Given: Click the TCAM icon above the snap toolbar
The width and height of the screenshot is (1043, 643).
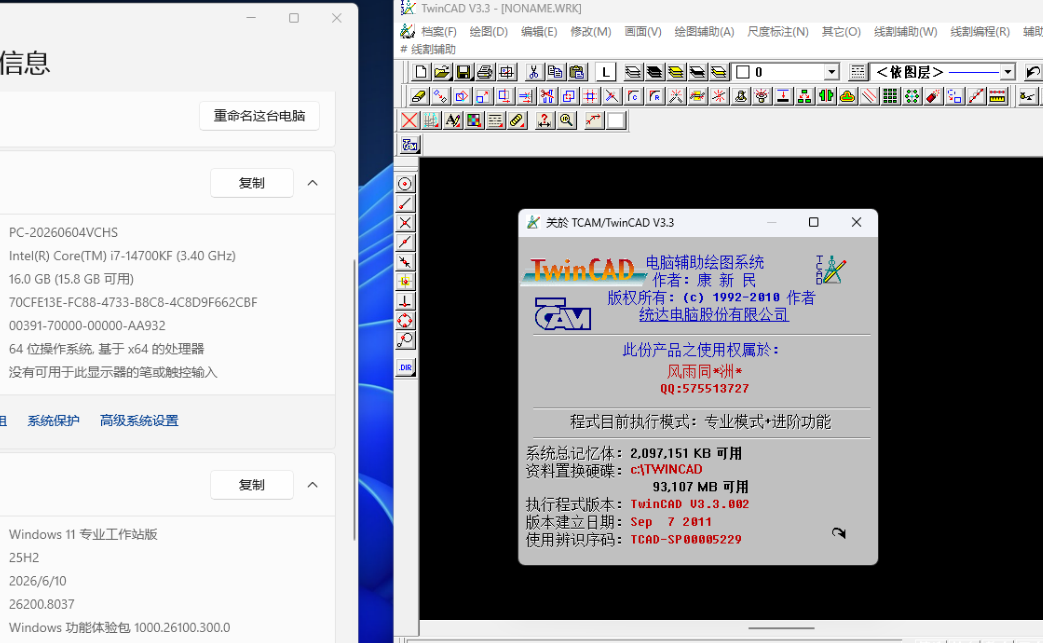Looking at the screenshot, I should [x=410, y=144].
